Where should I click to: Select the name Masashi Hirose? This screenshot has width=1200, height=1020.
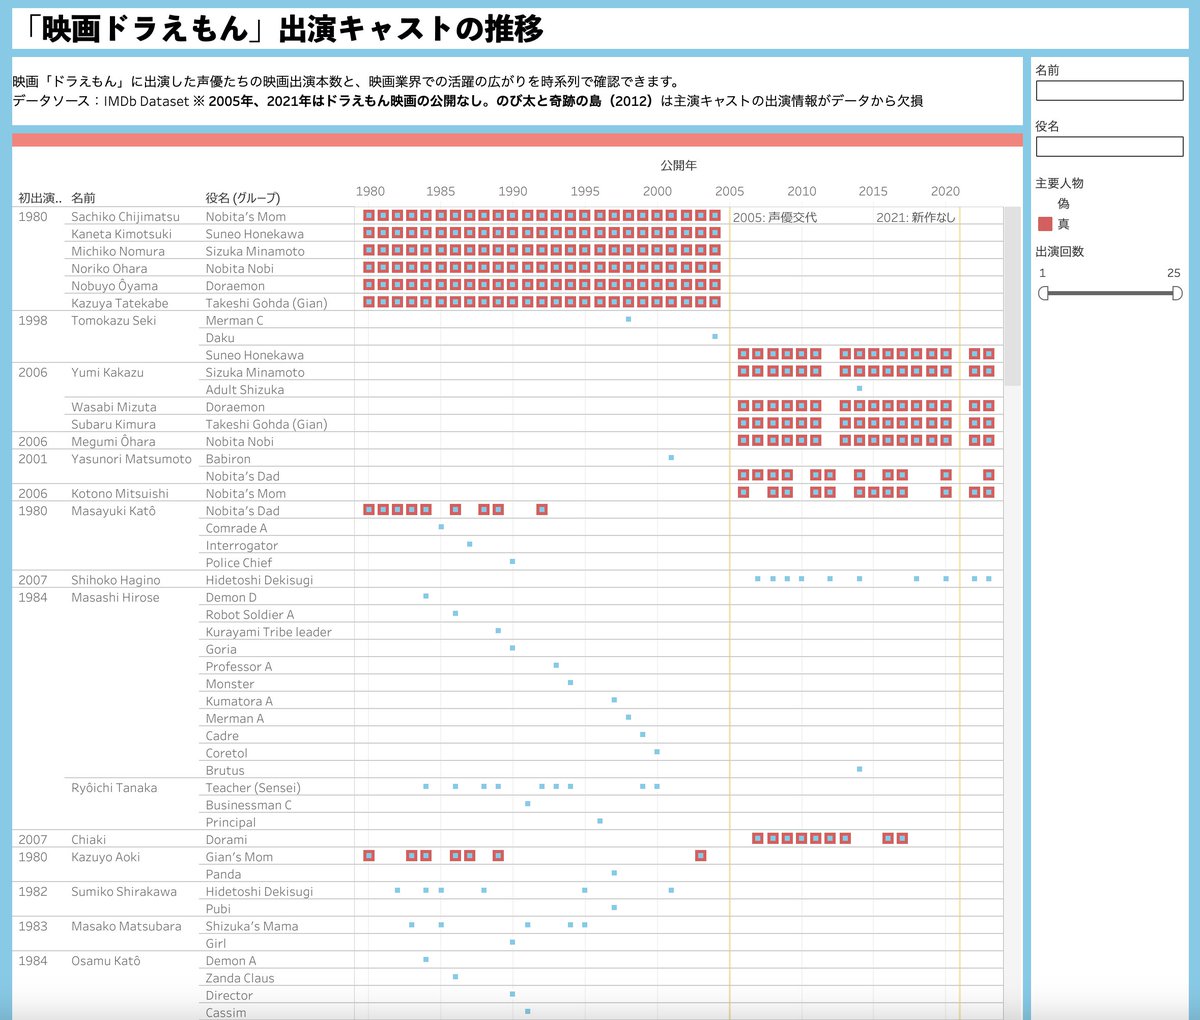pyautogui.click(x=115, y=597)
